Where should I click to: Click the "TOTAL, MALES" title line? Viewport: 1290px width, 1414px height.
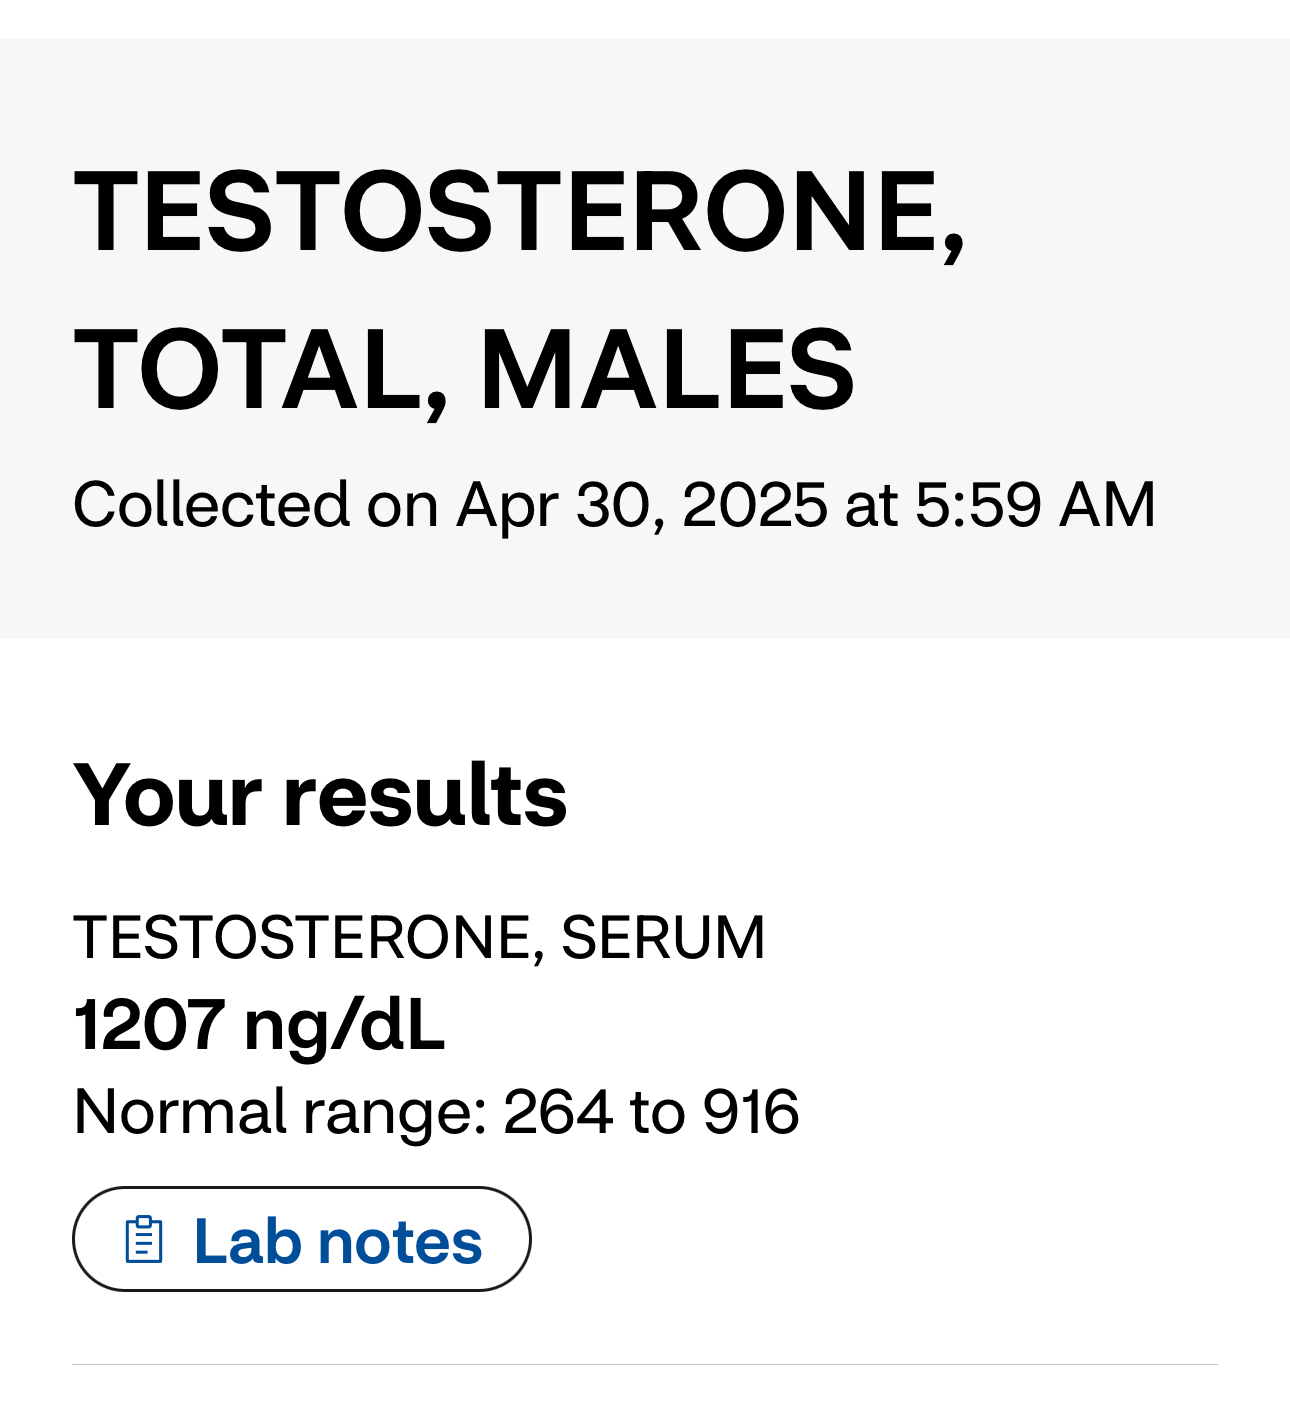[x=464, y=370]
